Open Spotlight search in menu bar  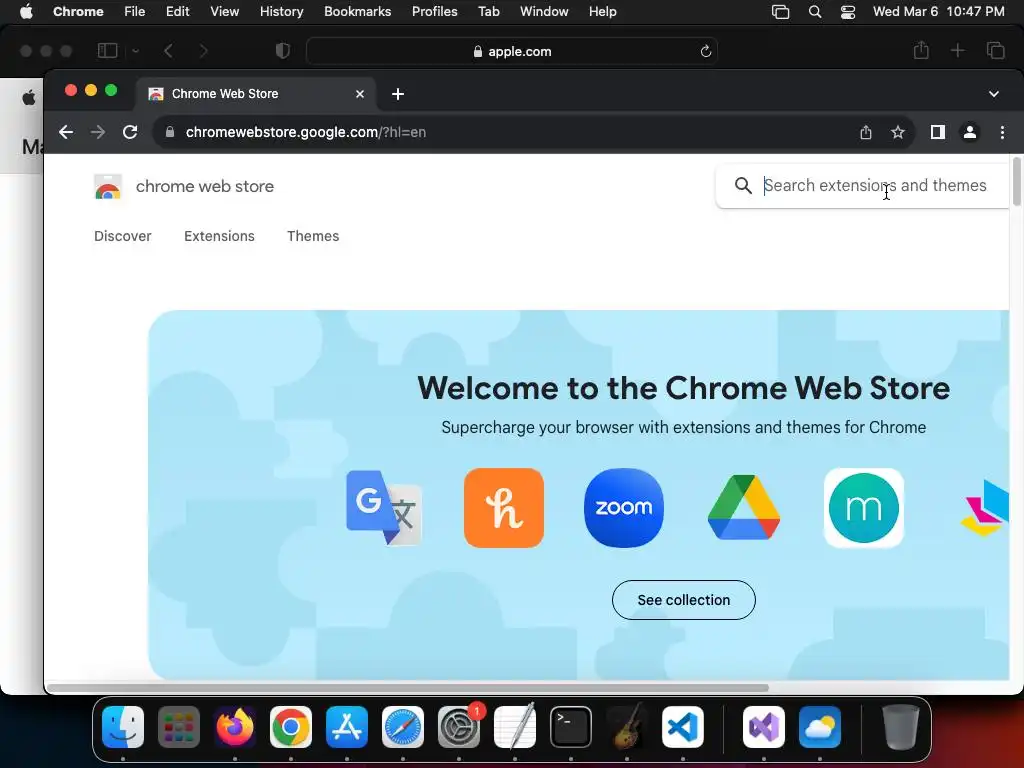(x=815, y=12)
